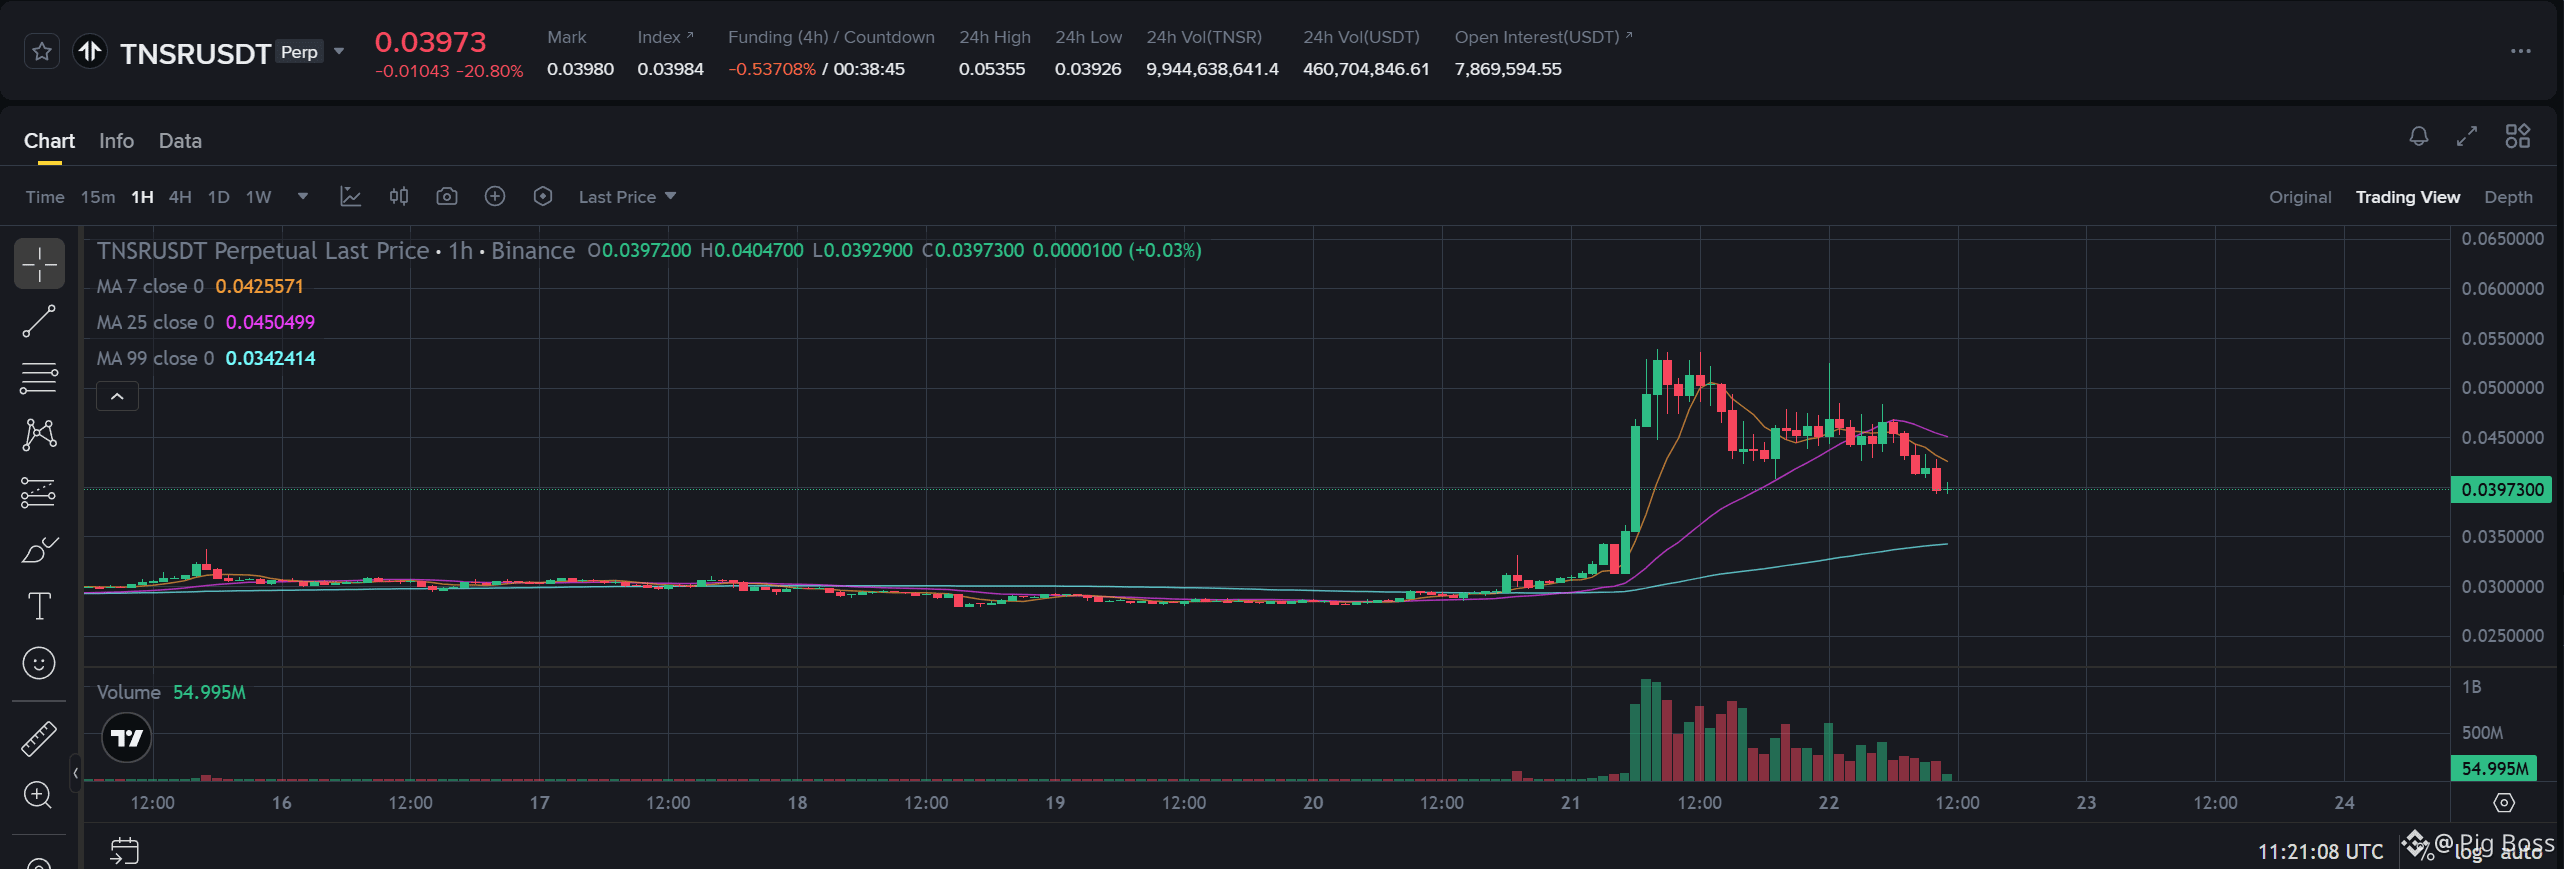Select the brush drawing tool
The height and width of the screenshot is (869, 2564).
(39, 549)
